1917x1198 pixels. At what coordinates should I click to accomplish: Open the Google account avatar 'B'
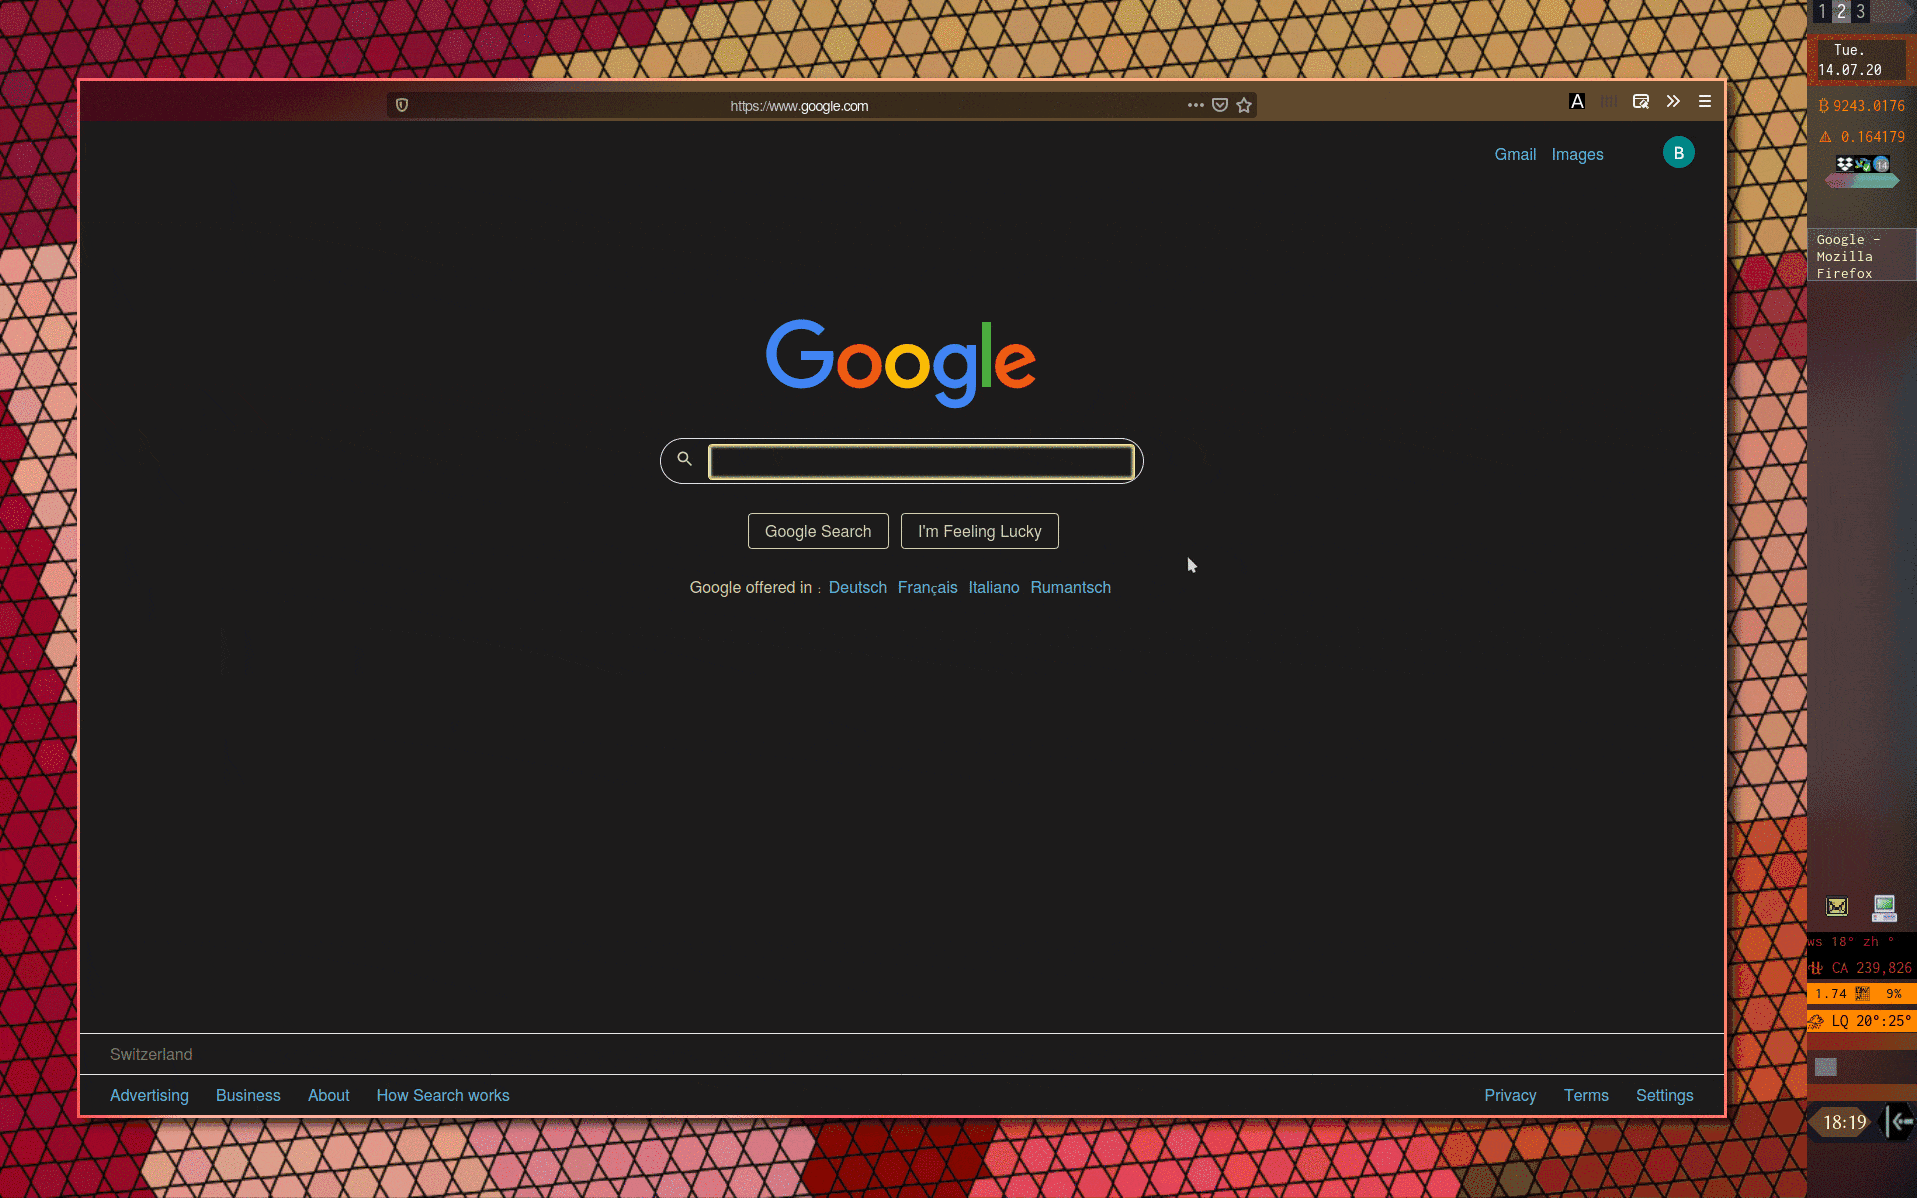coord(1678,153)
